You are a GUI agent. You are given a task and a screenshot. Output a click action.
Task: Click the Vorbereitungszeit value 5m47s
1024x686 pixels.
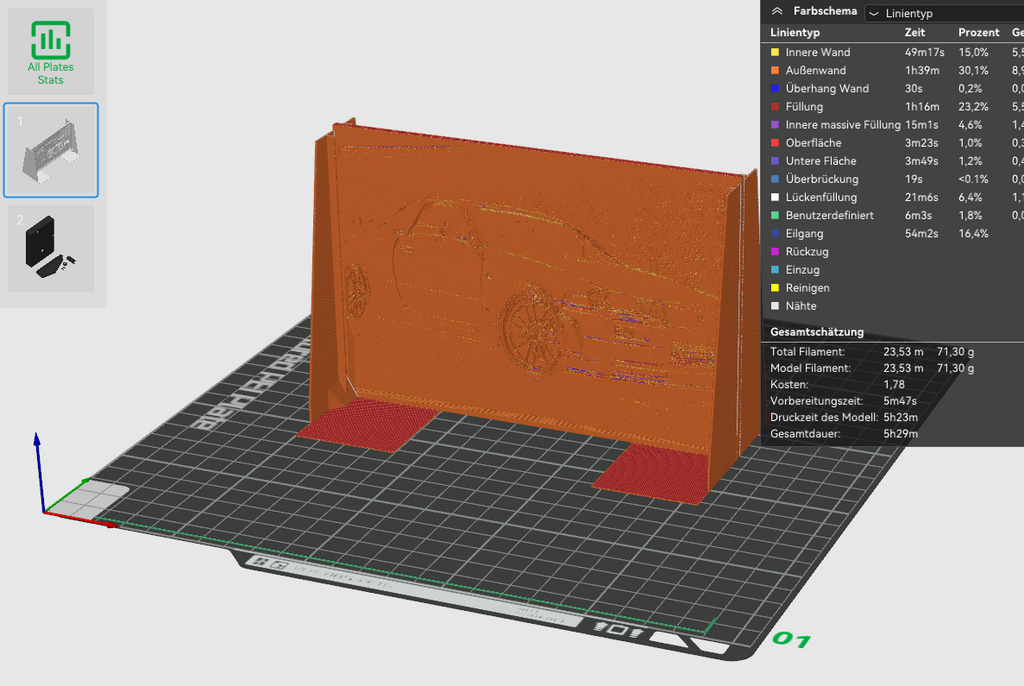pyautogui.click(x=900, y=401)
